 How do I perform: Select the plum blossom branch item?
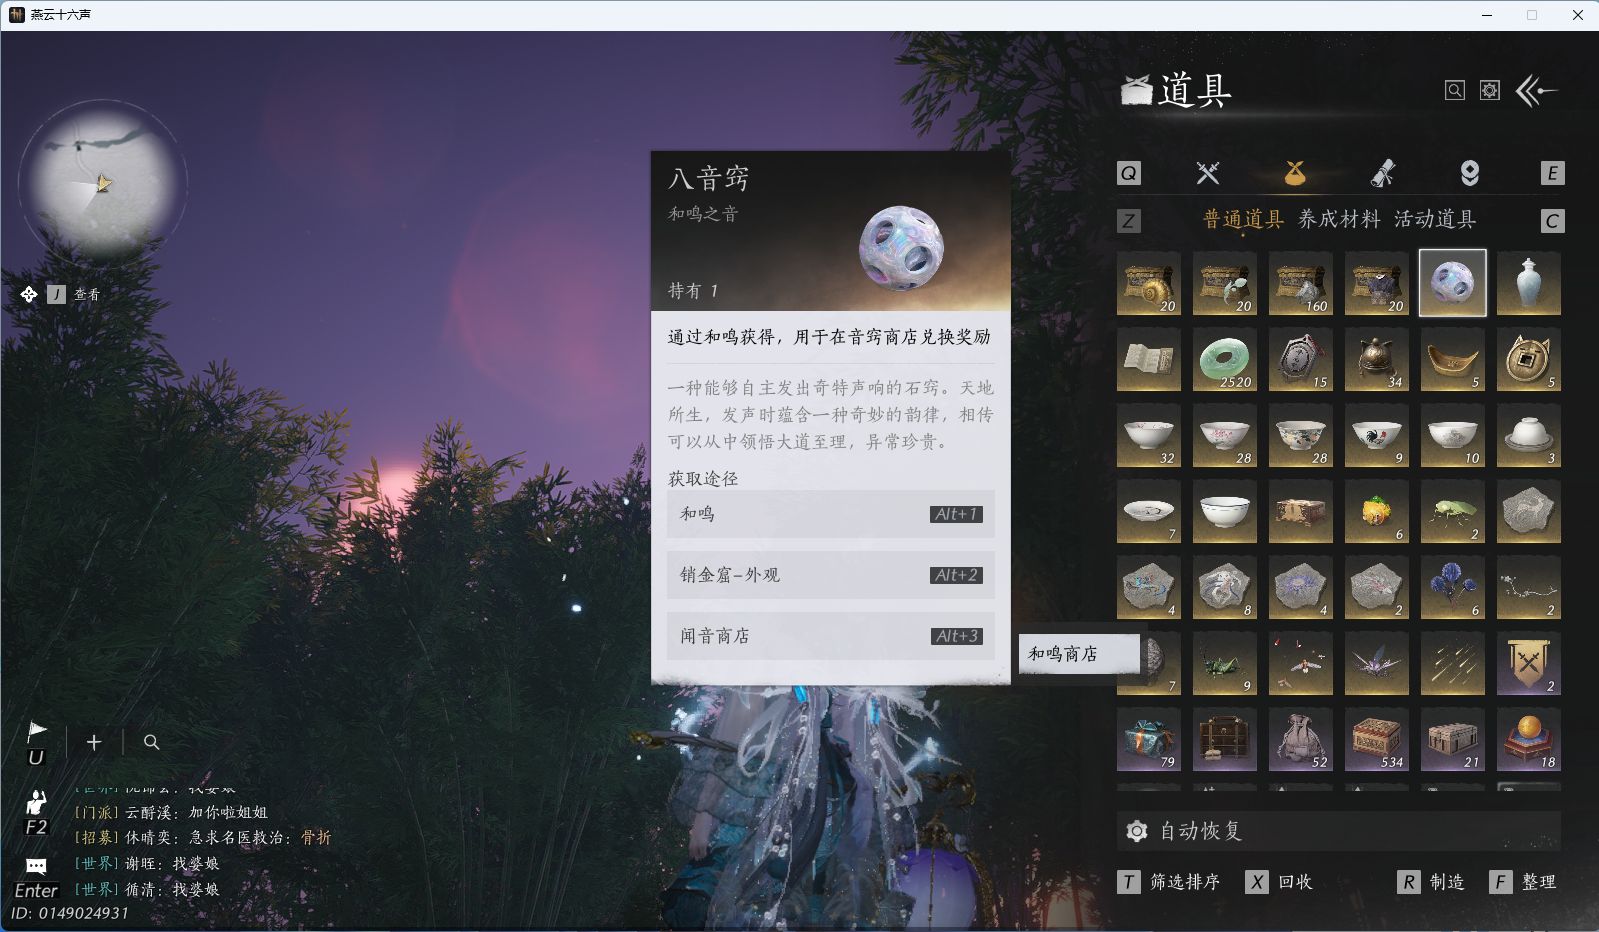1528,587
